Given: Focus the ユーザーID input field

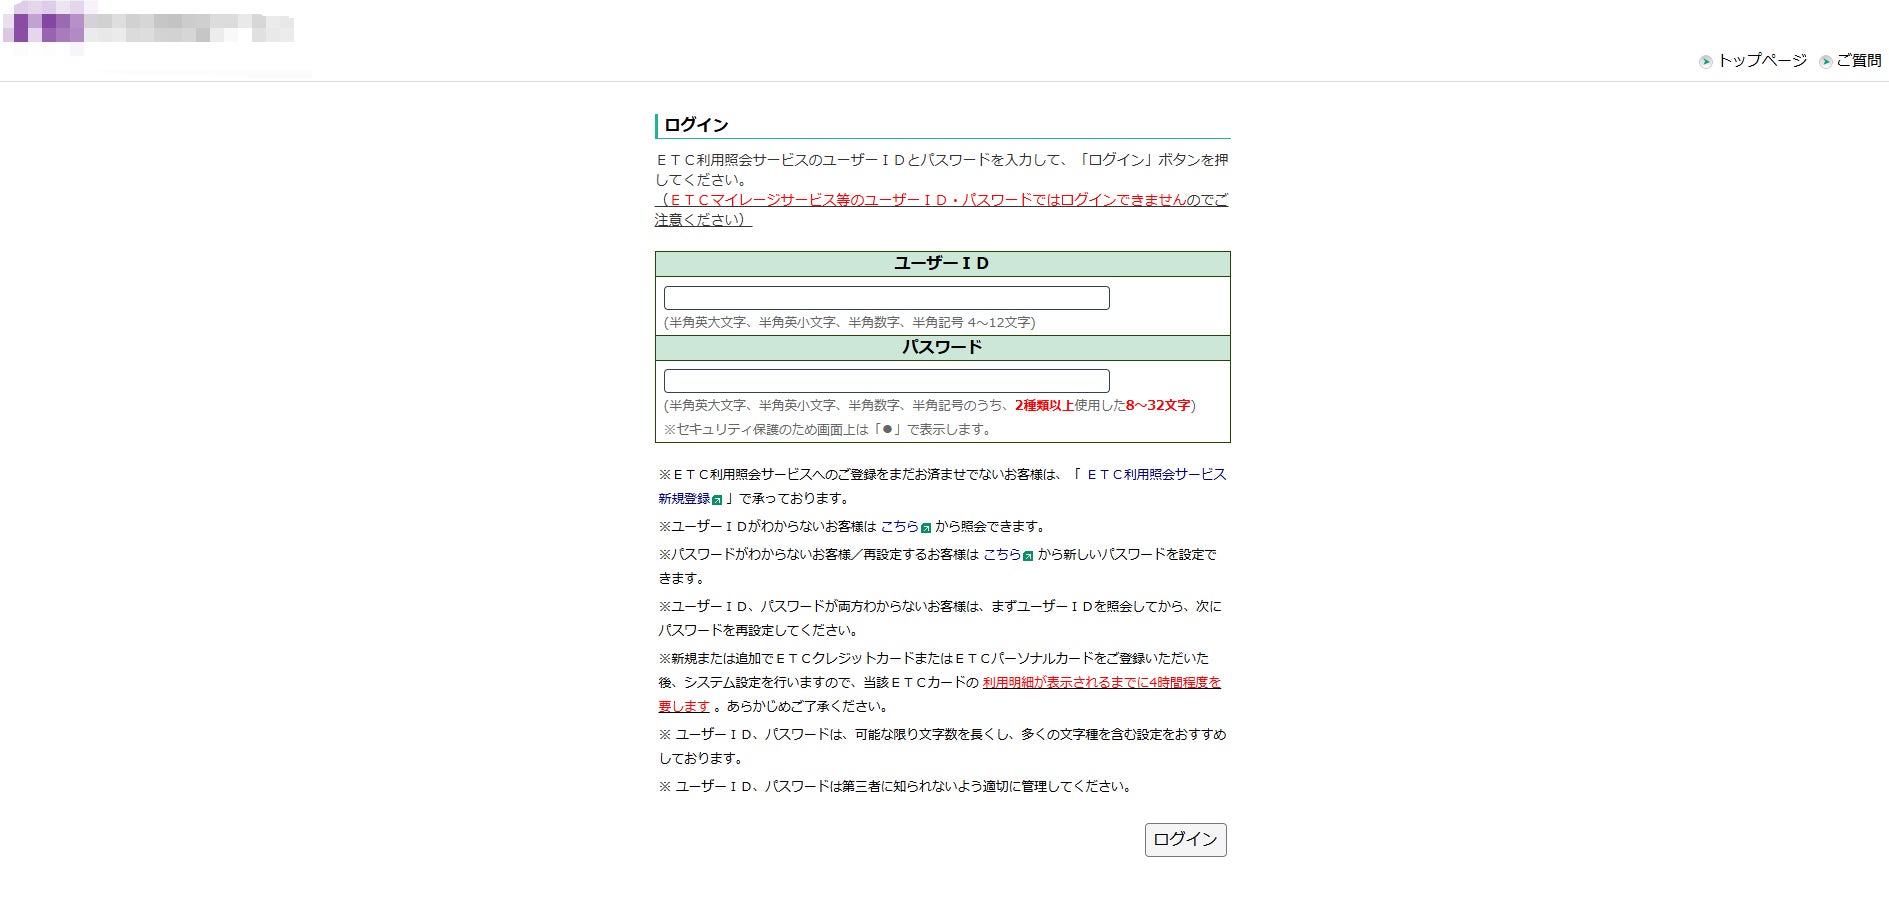Looking at the screenshot, I should tap(887, 298).
